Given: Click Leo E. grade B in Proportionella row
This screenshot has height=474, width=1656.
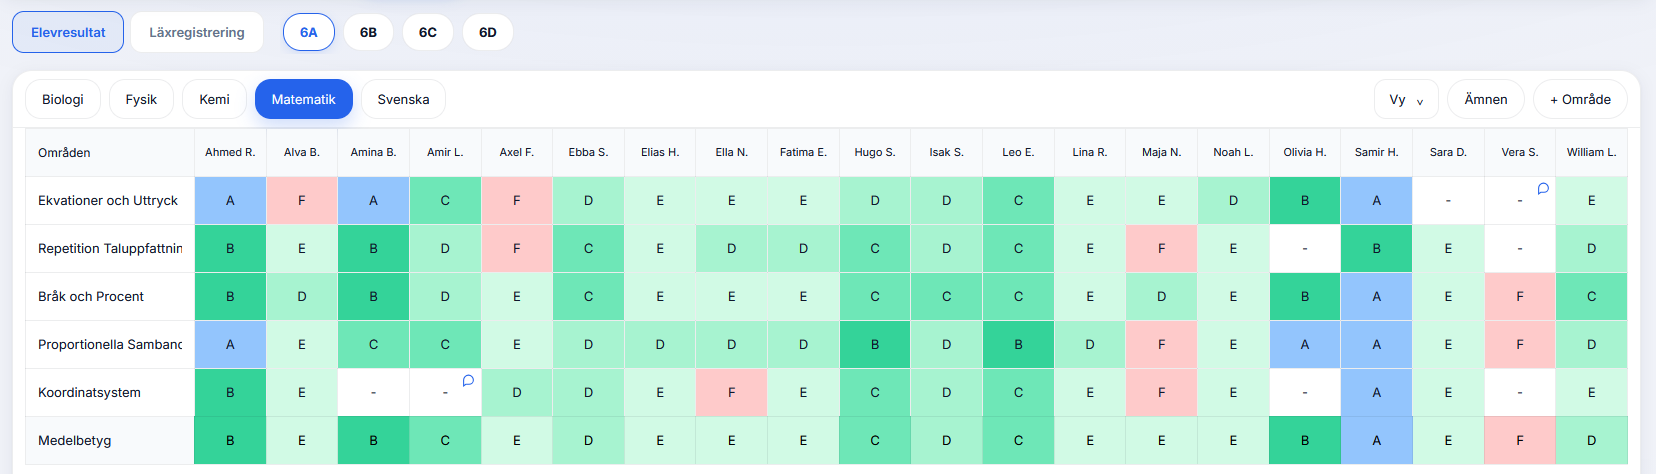Looking at the screenshot, I should [x=1018, y=344].
